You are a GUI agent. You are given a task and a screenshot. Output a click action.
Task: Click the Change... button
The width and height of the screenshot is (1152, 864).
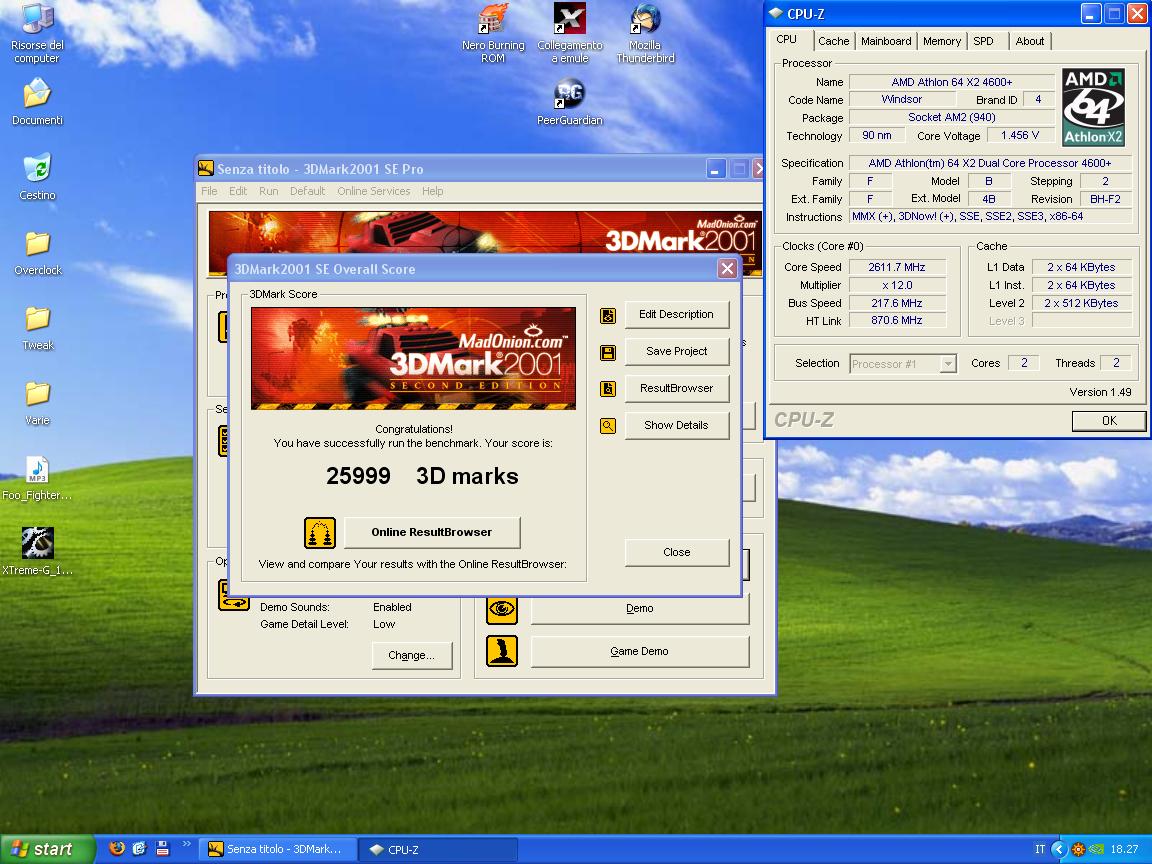click(411, 655)
